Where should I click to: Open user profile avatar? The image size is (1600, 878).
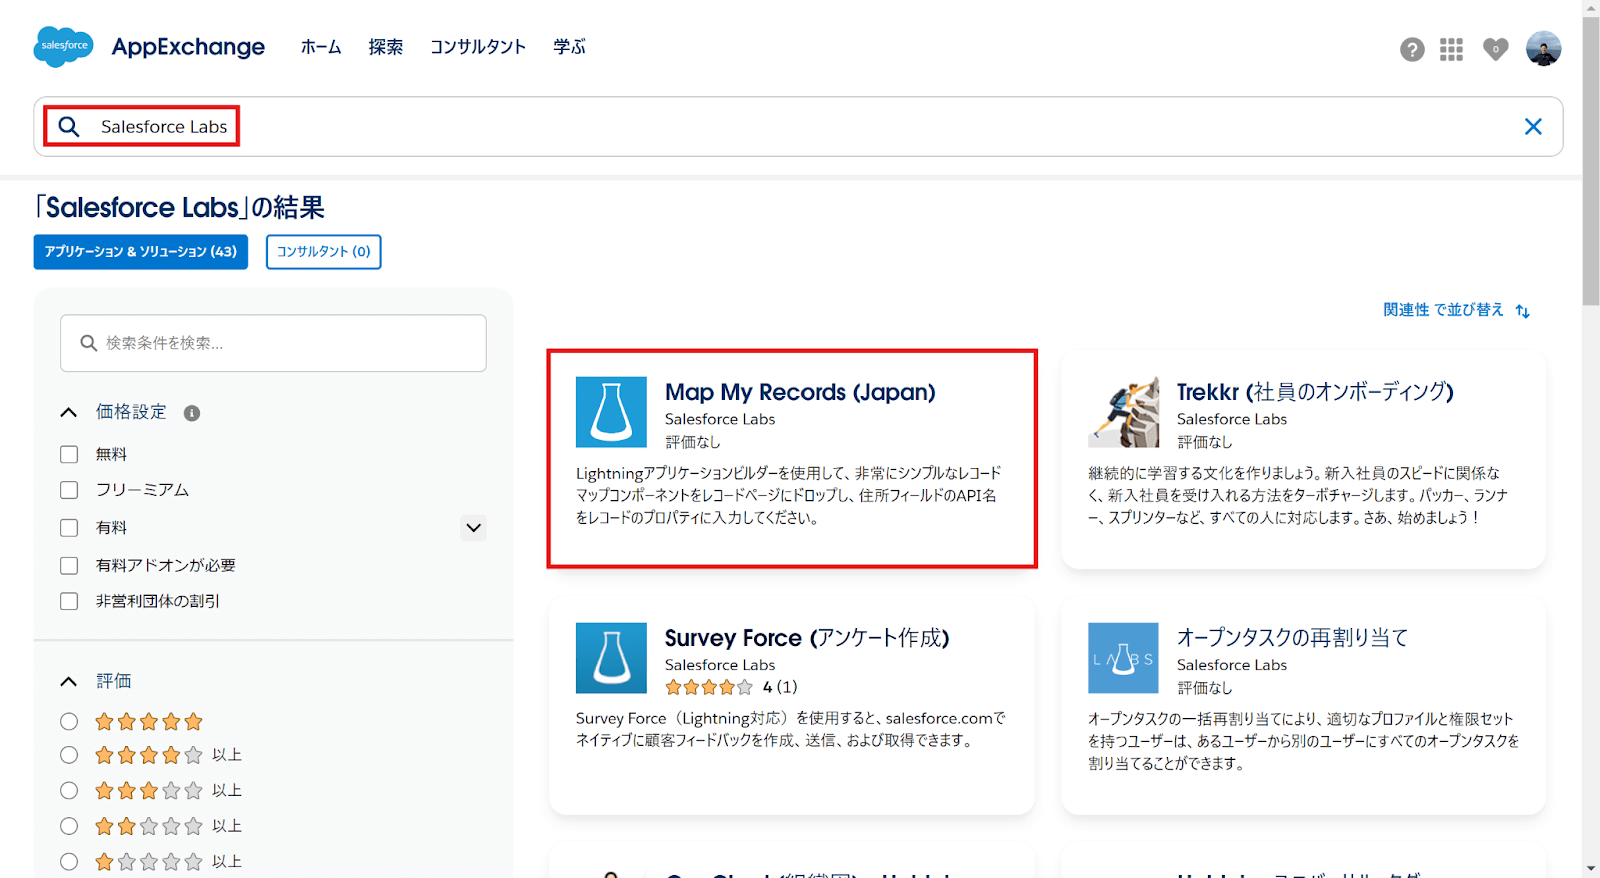coord(1543,48)
